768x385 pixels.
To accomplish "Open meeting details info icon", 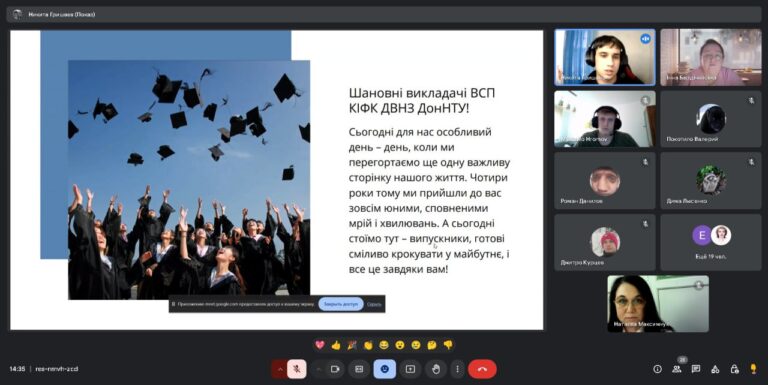I will coord(657,369).
